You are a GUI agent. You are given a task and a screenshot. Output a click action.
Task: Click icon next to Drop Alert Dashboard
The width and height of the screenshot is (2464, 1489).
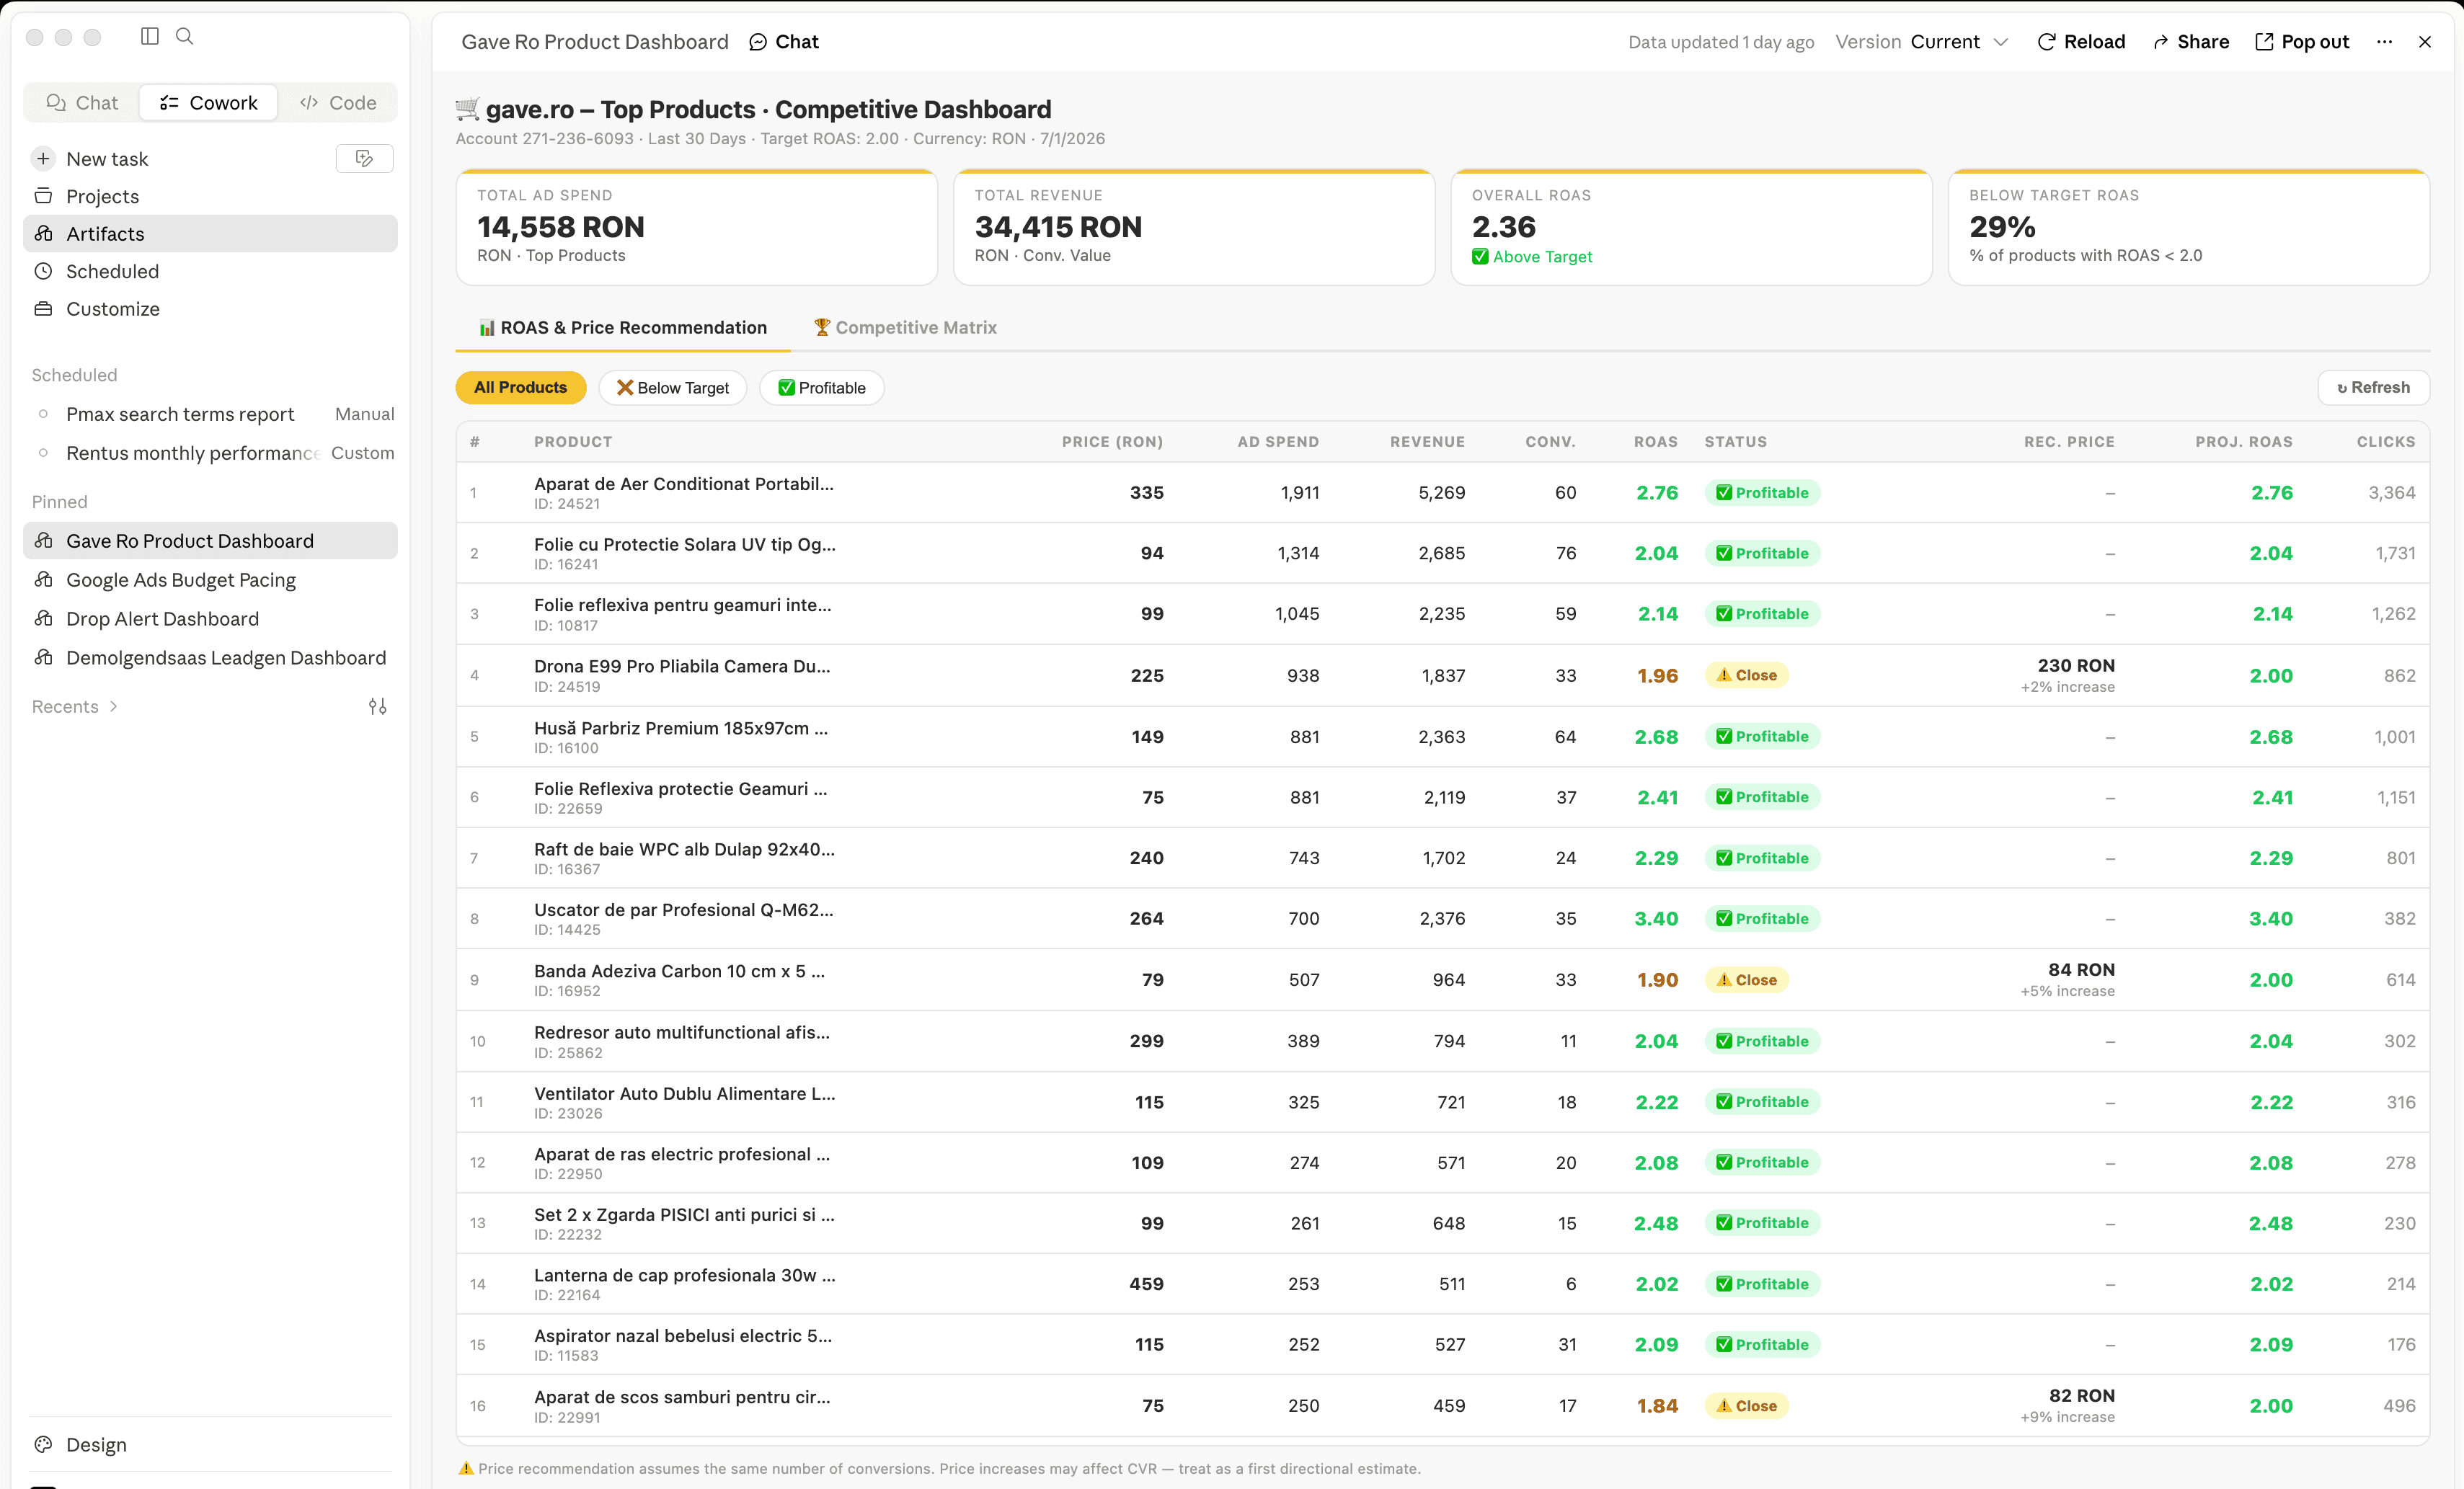click(43, 618)
